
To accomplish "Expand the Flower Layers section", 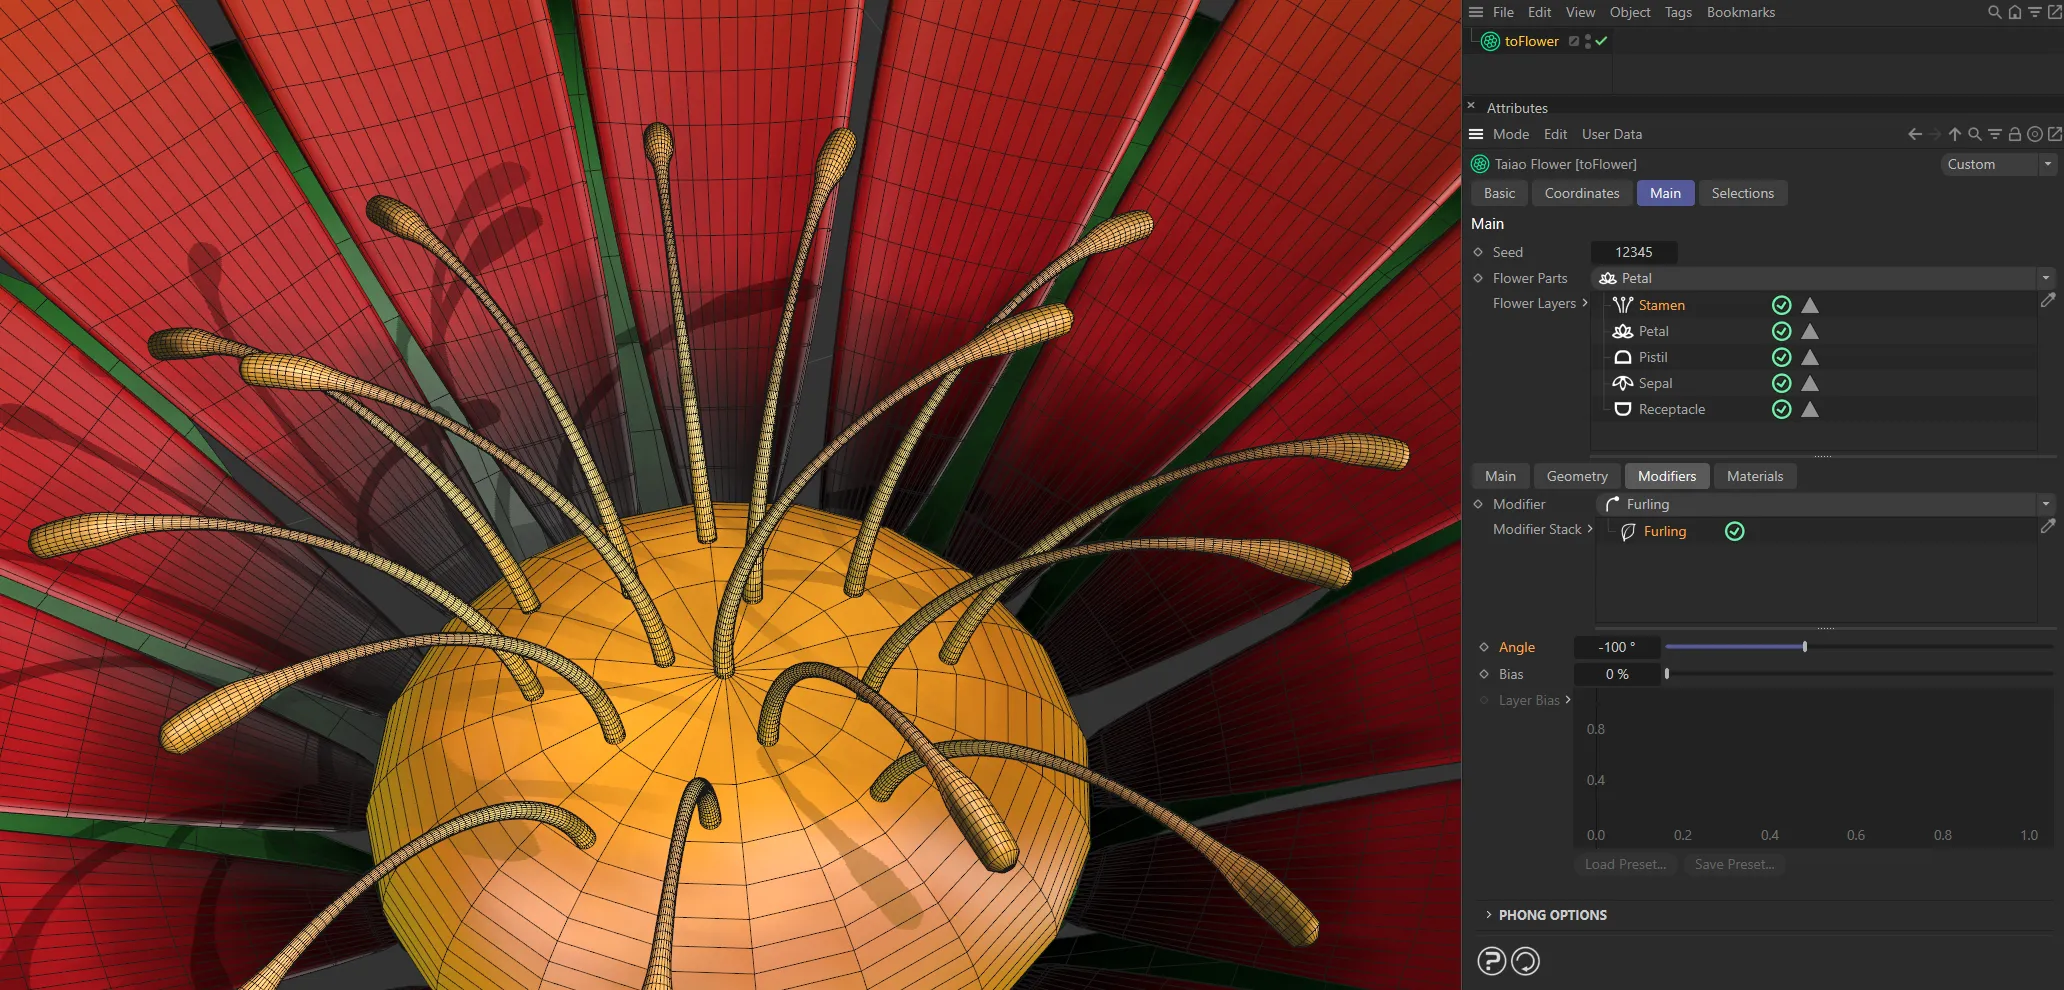I will (x=1584, y=303).
